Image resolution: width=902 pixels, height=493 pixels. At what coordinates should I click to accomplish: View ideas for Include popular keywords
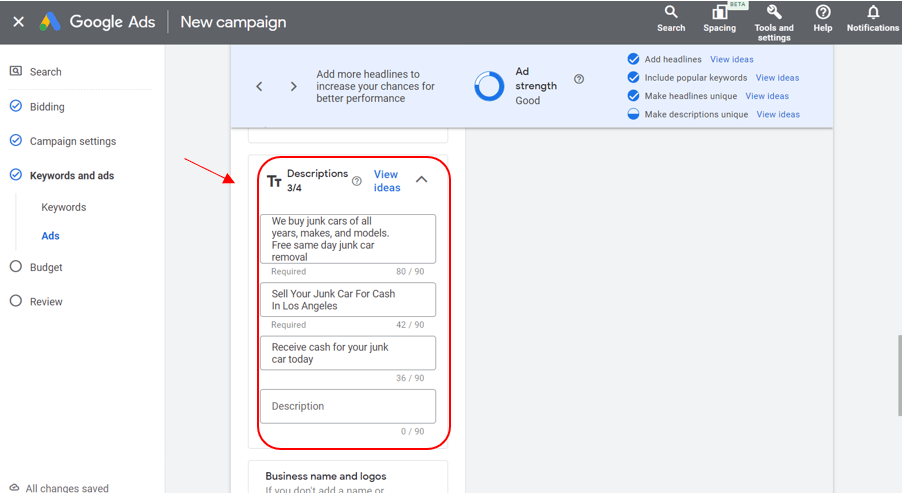point(777,78)
